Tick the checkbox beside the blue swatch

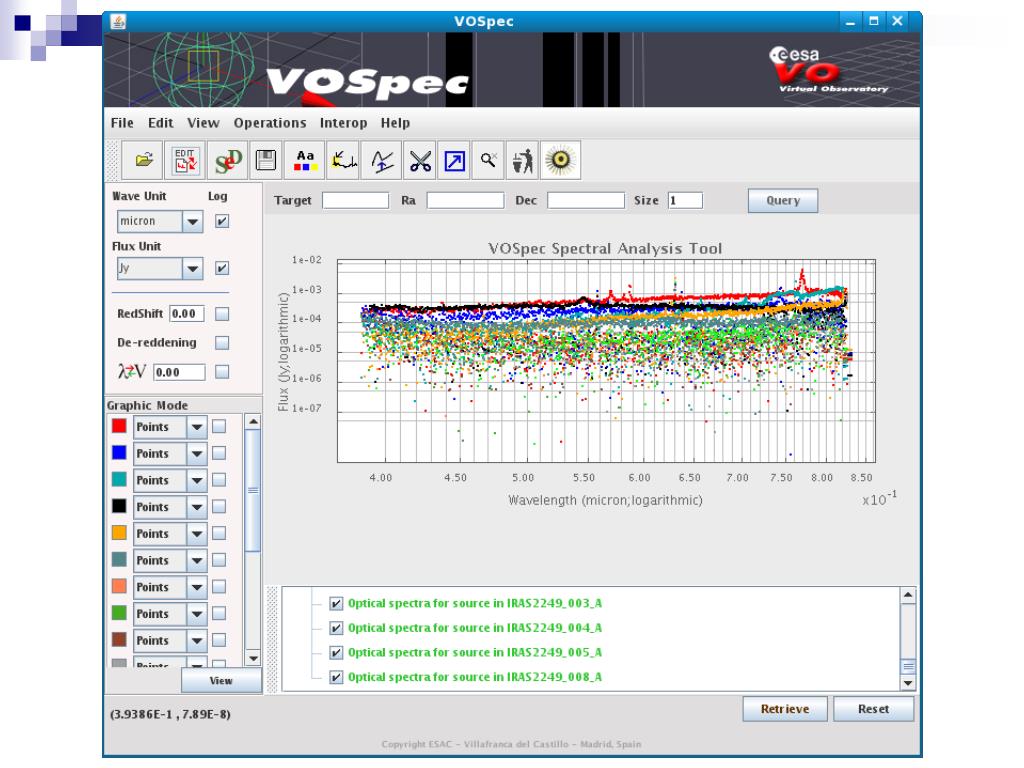tap(219, 453)
